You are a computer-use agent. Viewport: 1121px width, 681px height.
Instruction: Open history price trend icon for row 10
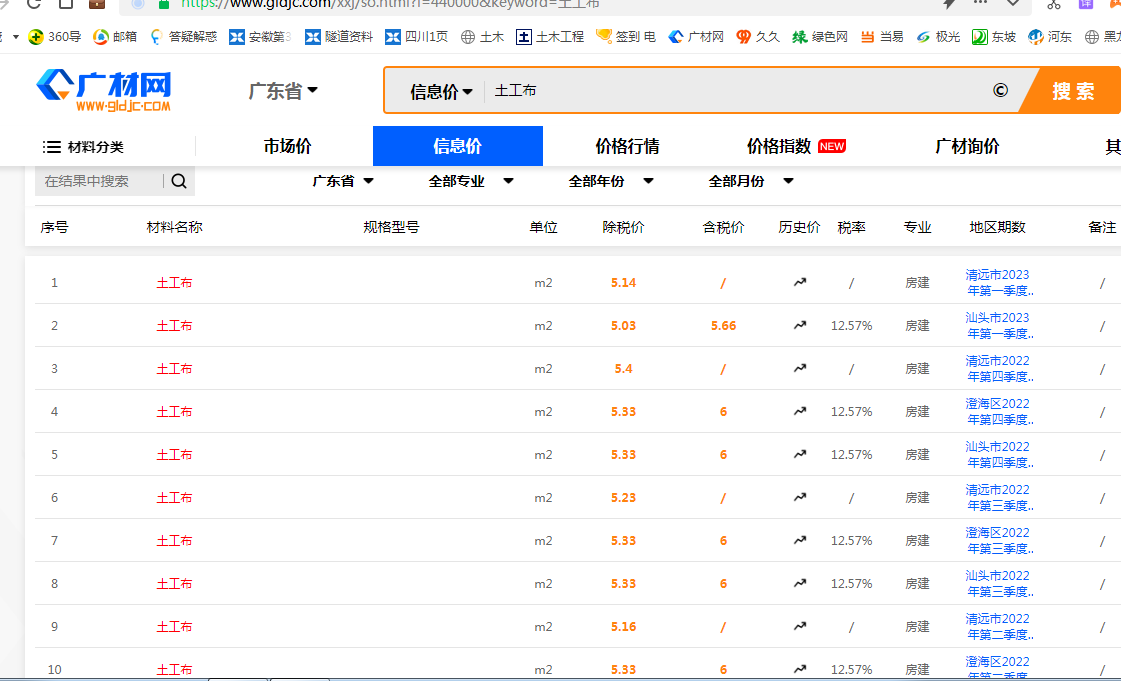click(x=799, y=669)
